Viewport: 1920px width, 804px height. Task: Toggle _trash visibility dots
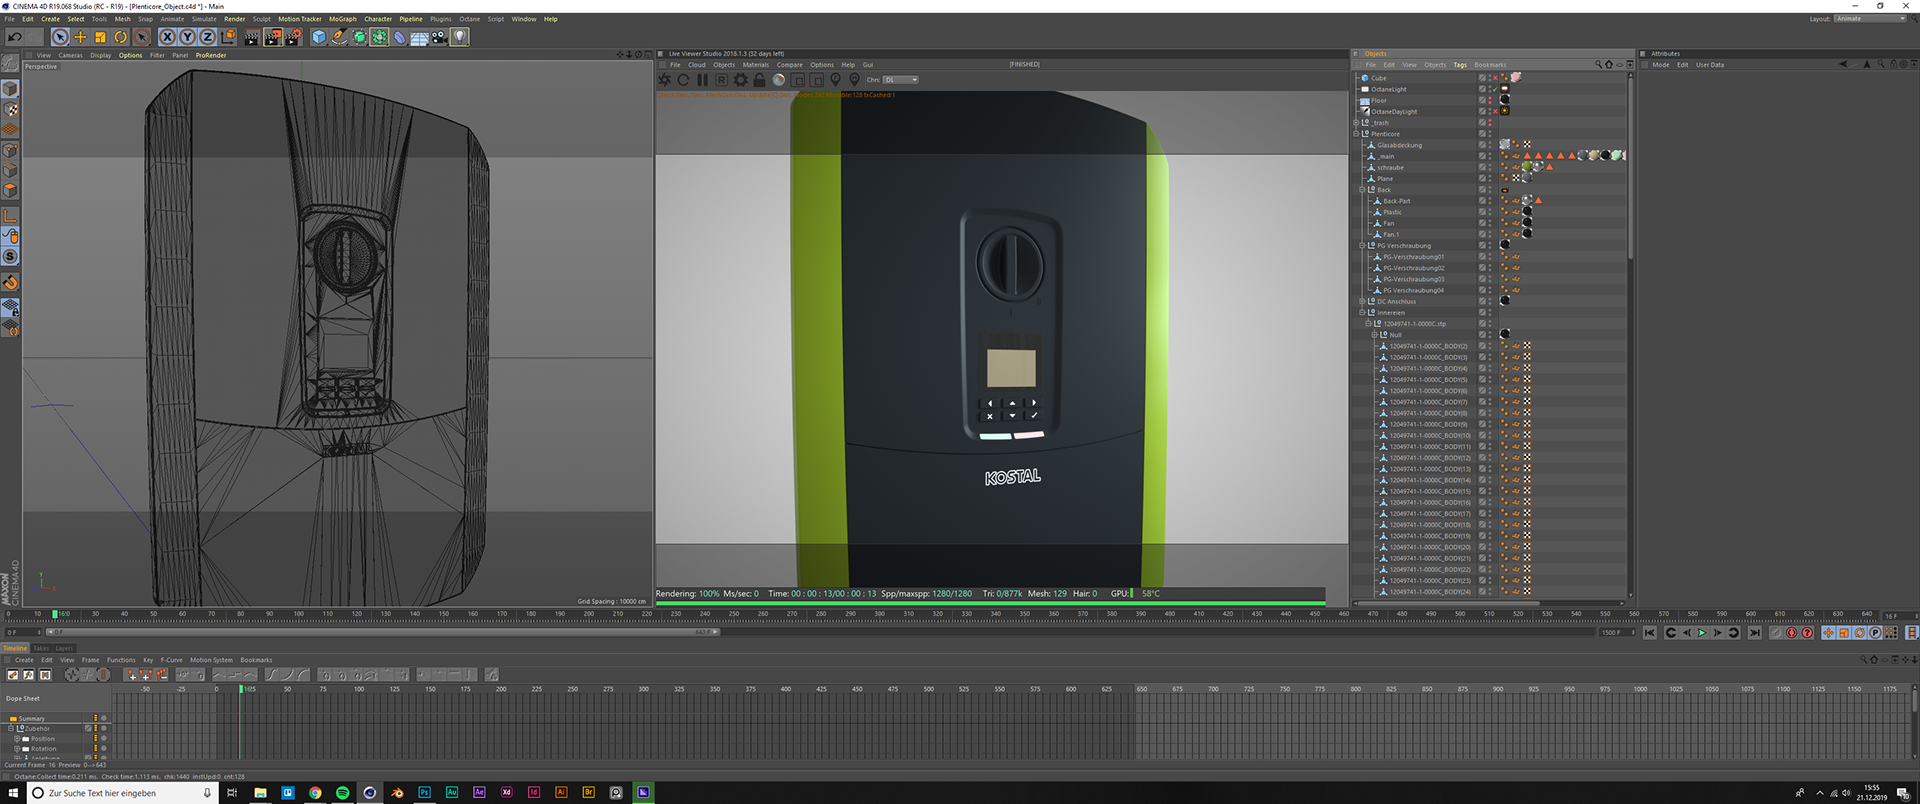1490,123
